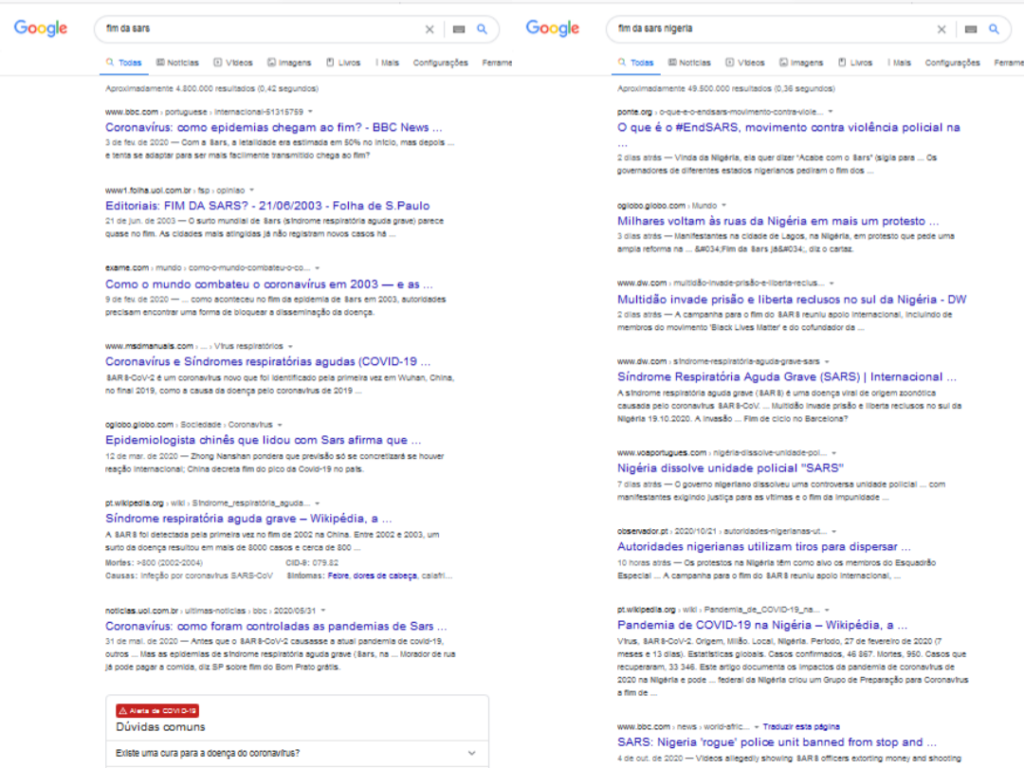
Task: Click the Google logo in right search page
Action: pos(552,28)
